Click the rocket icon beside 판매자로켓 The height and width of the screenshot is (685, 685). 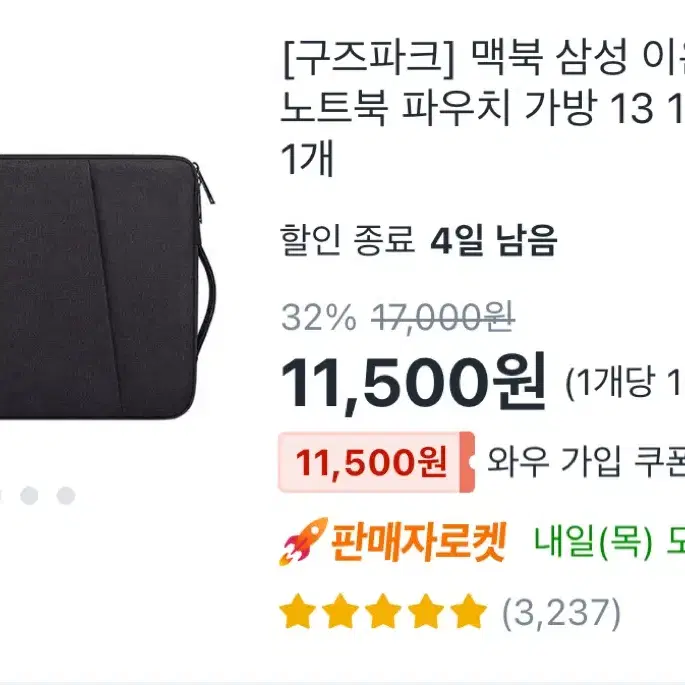[x=303, y=542]
